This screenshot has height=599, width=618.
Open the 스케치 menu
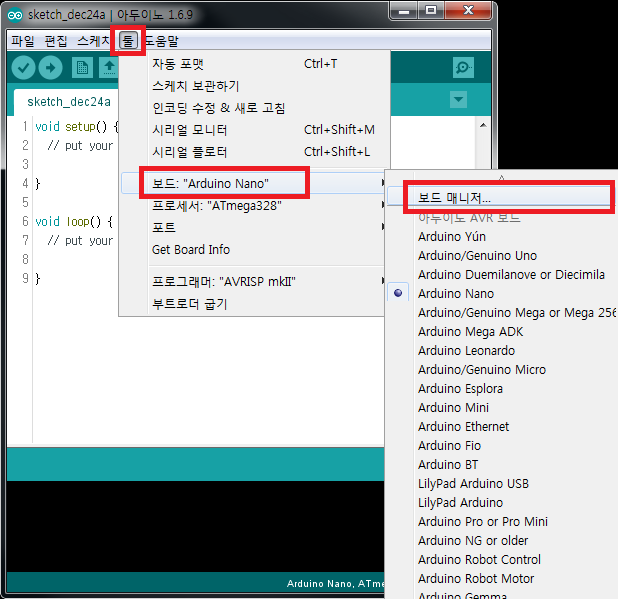coord(93,41)
